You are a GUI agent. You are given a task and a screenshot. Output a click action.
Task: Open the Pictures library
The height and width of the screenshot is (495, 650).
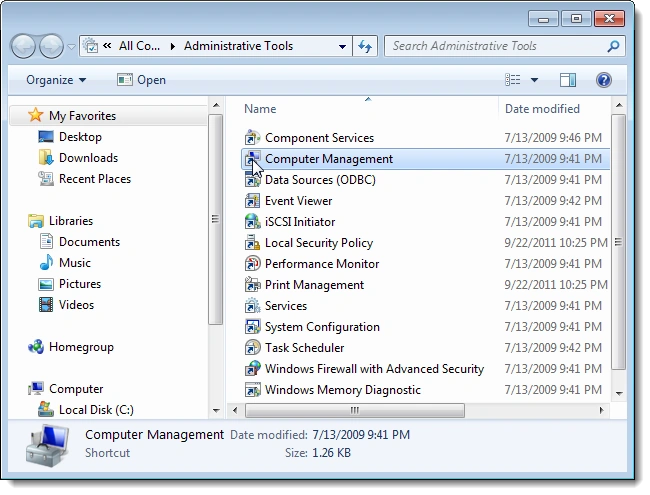[80, 284]
